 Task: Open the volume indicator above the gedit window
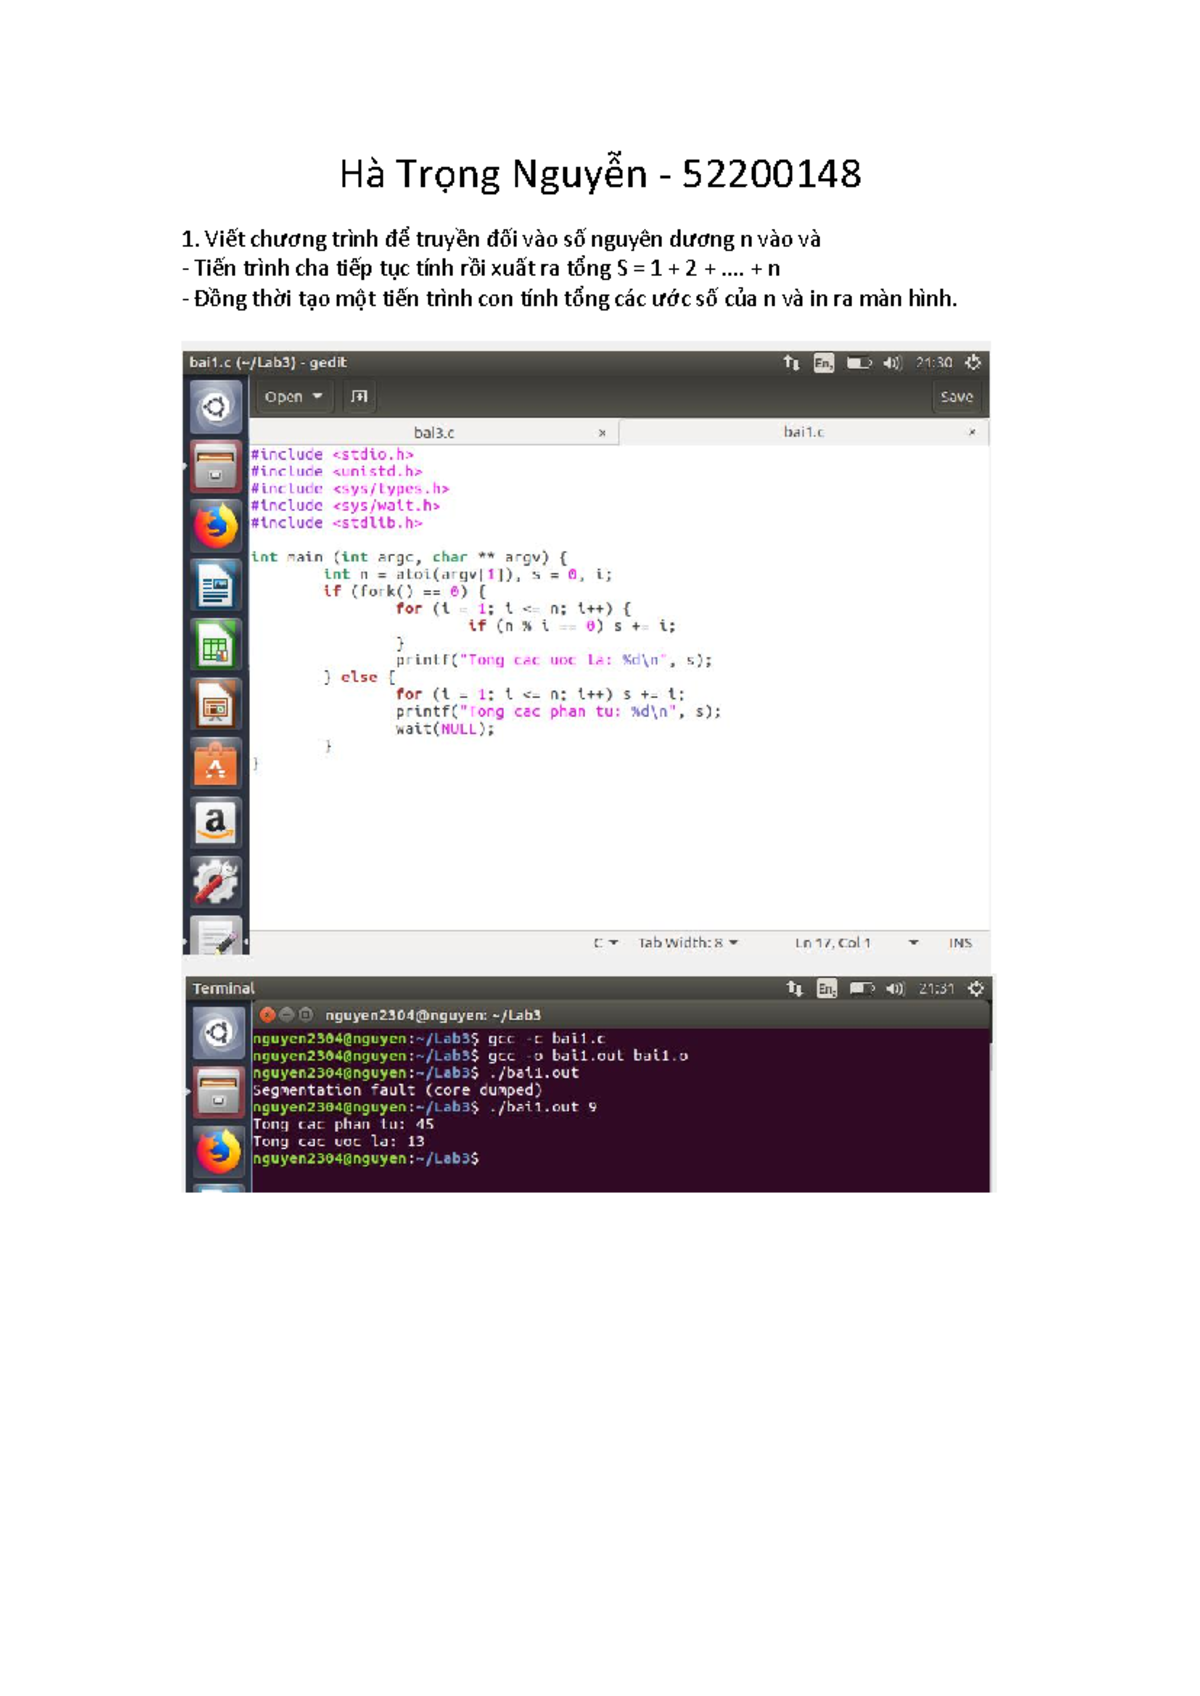point(892,363)
